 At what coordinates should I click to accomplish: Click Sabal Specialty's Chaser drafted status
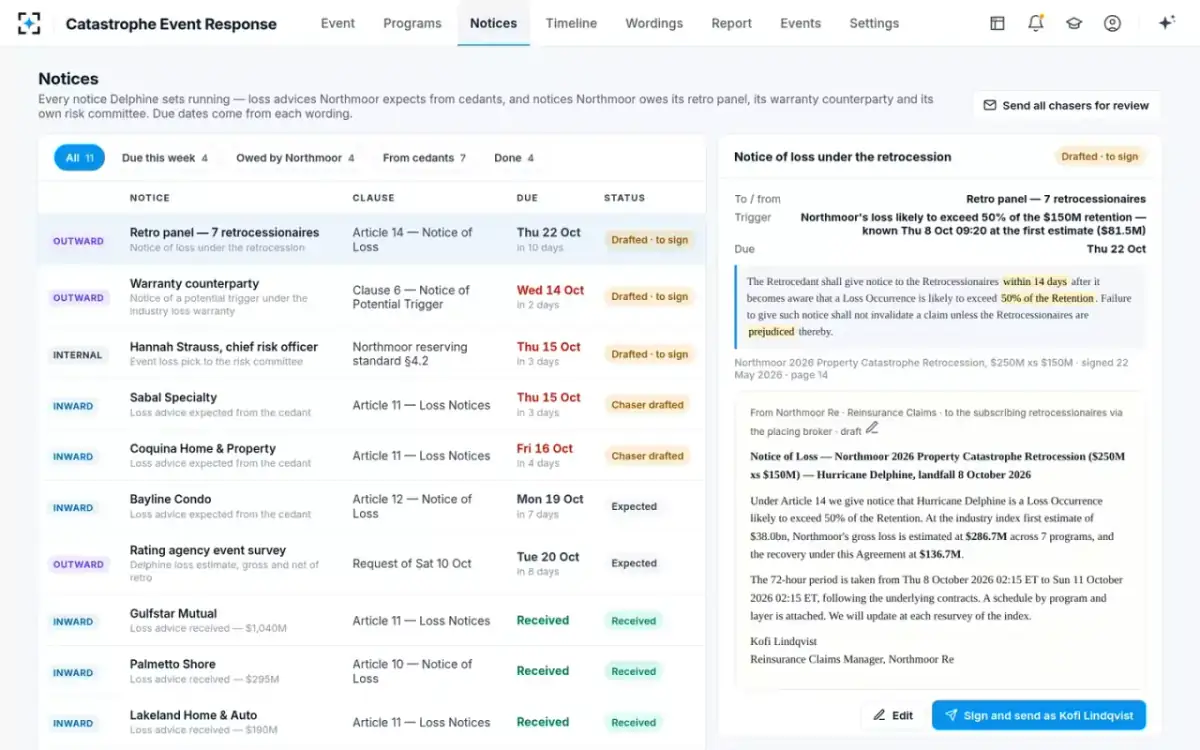coord(647,405)
